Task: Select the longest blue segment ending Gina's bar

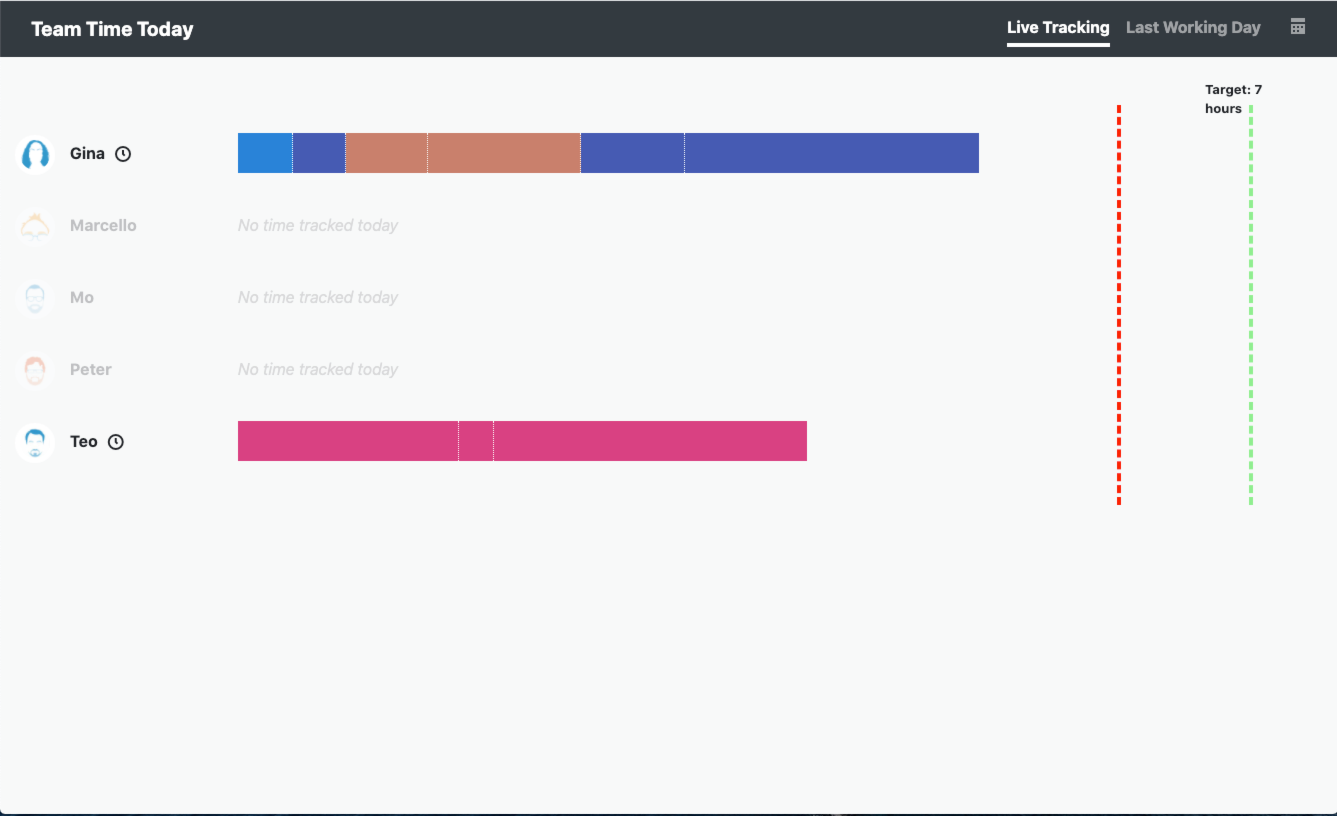Action: click(x=832, y=153)
